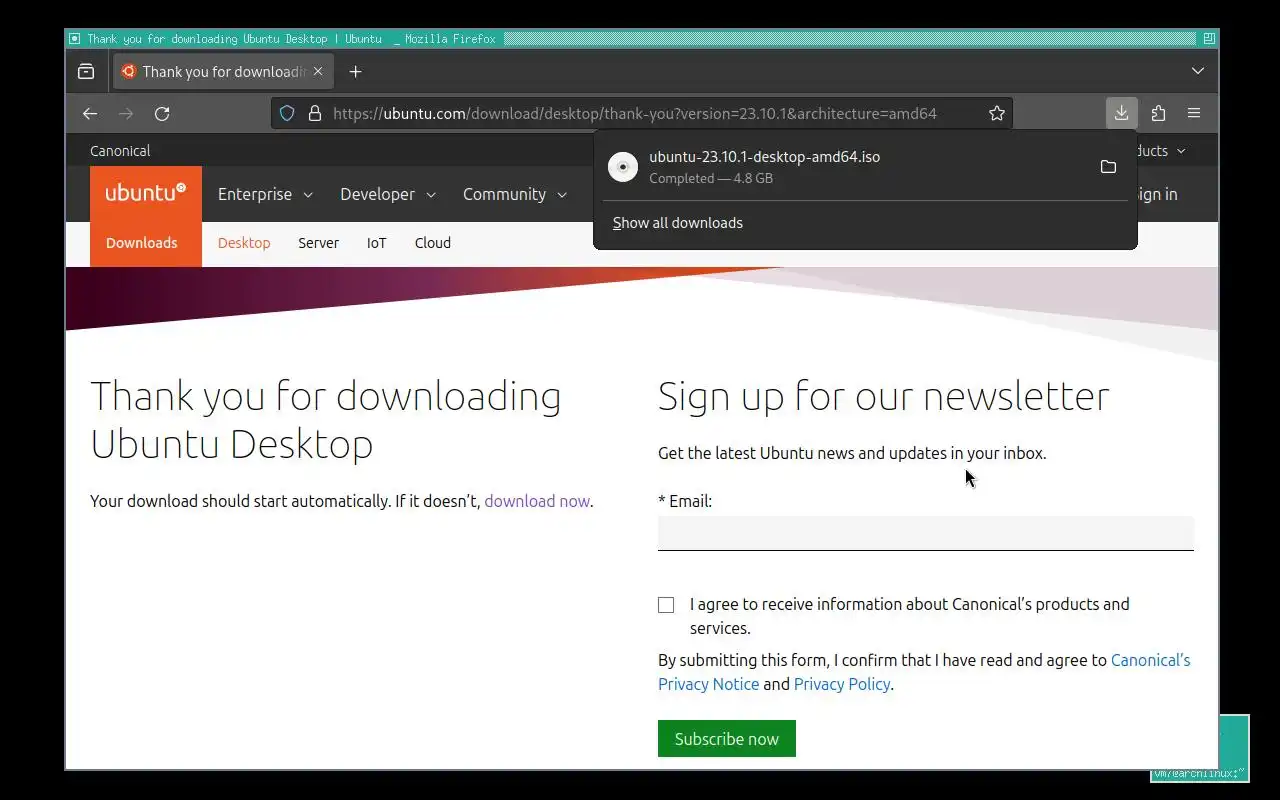Screen dimensions: 1280x800
Task: Focus the Email input field
Action: [x=926, y=533]
